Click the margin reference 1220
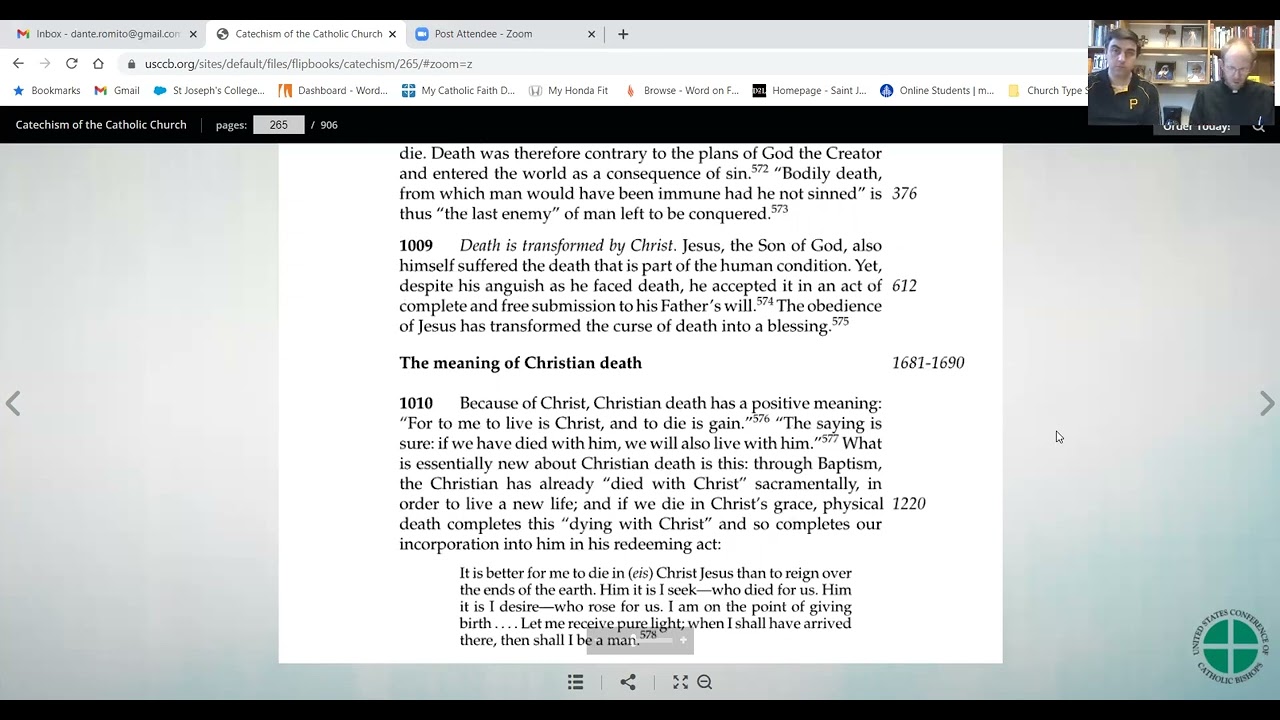This screenshot has height=720, width=1280. point(908,503)
